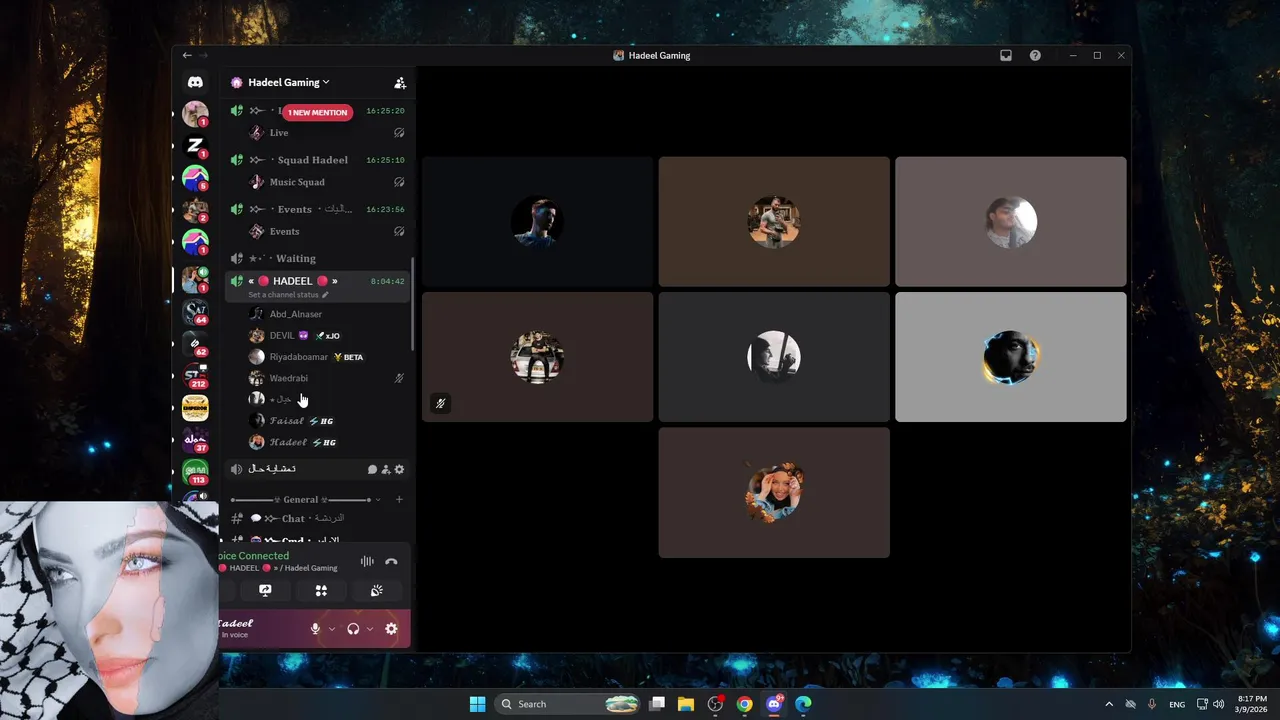Open File Explorer from taskbar
1280x720 pixels.
pos(686,704)
